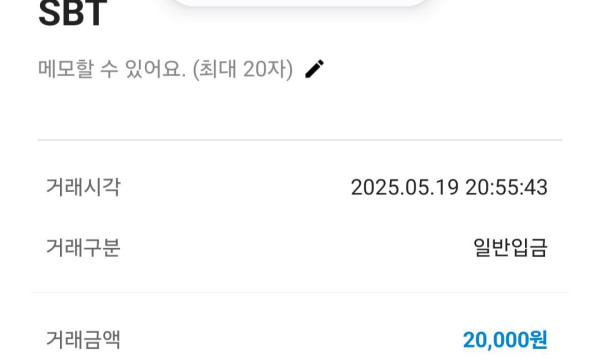The width and height of the screenshot is (600, 364).
Task: Tap the rounded popup card at top
Action: pyautogui.click(x=300, y=3)
